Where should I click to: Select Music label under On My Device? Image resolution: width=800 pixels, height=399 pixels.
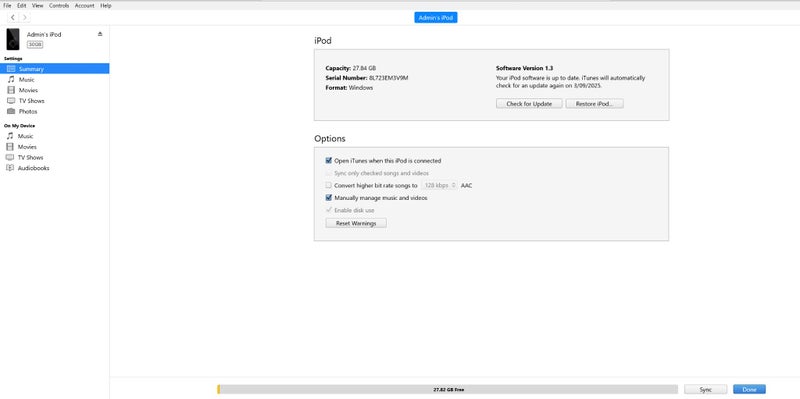[x=26, y=136]
